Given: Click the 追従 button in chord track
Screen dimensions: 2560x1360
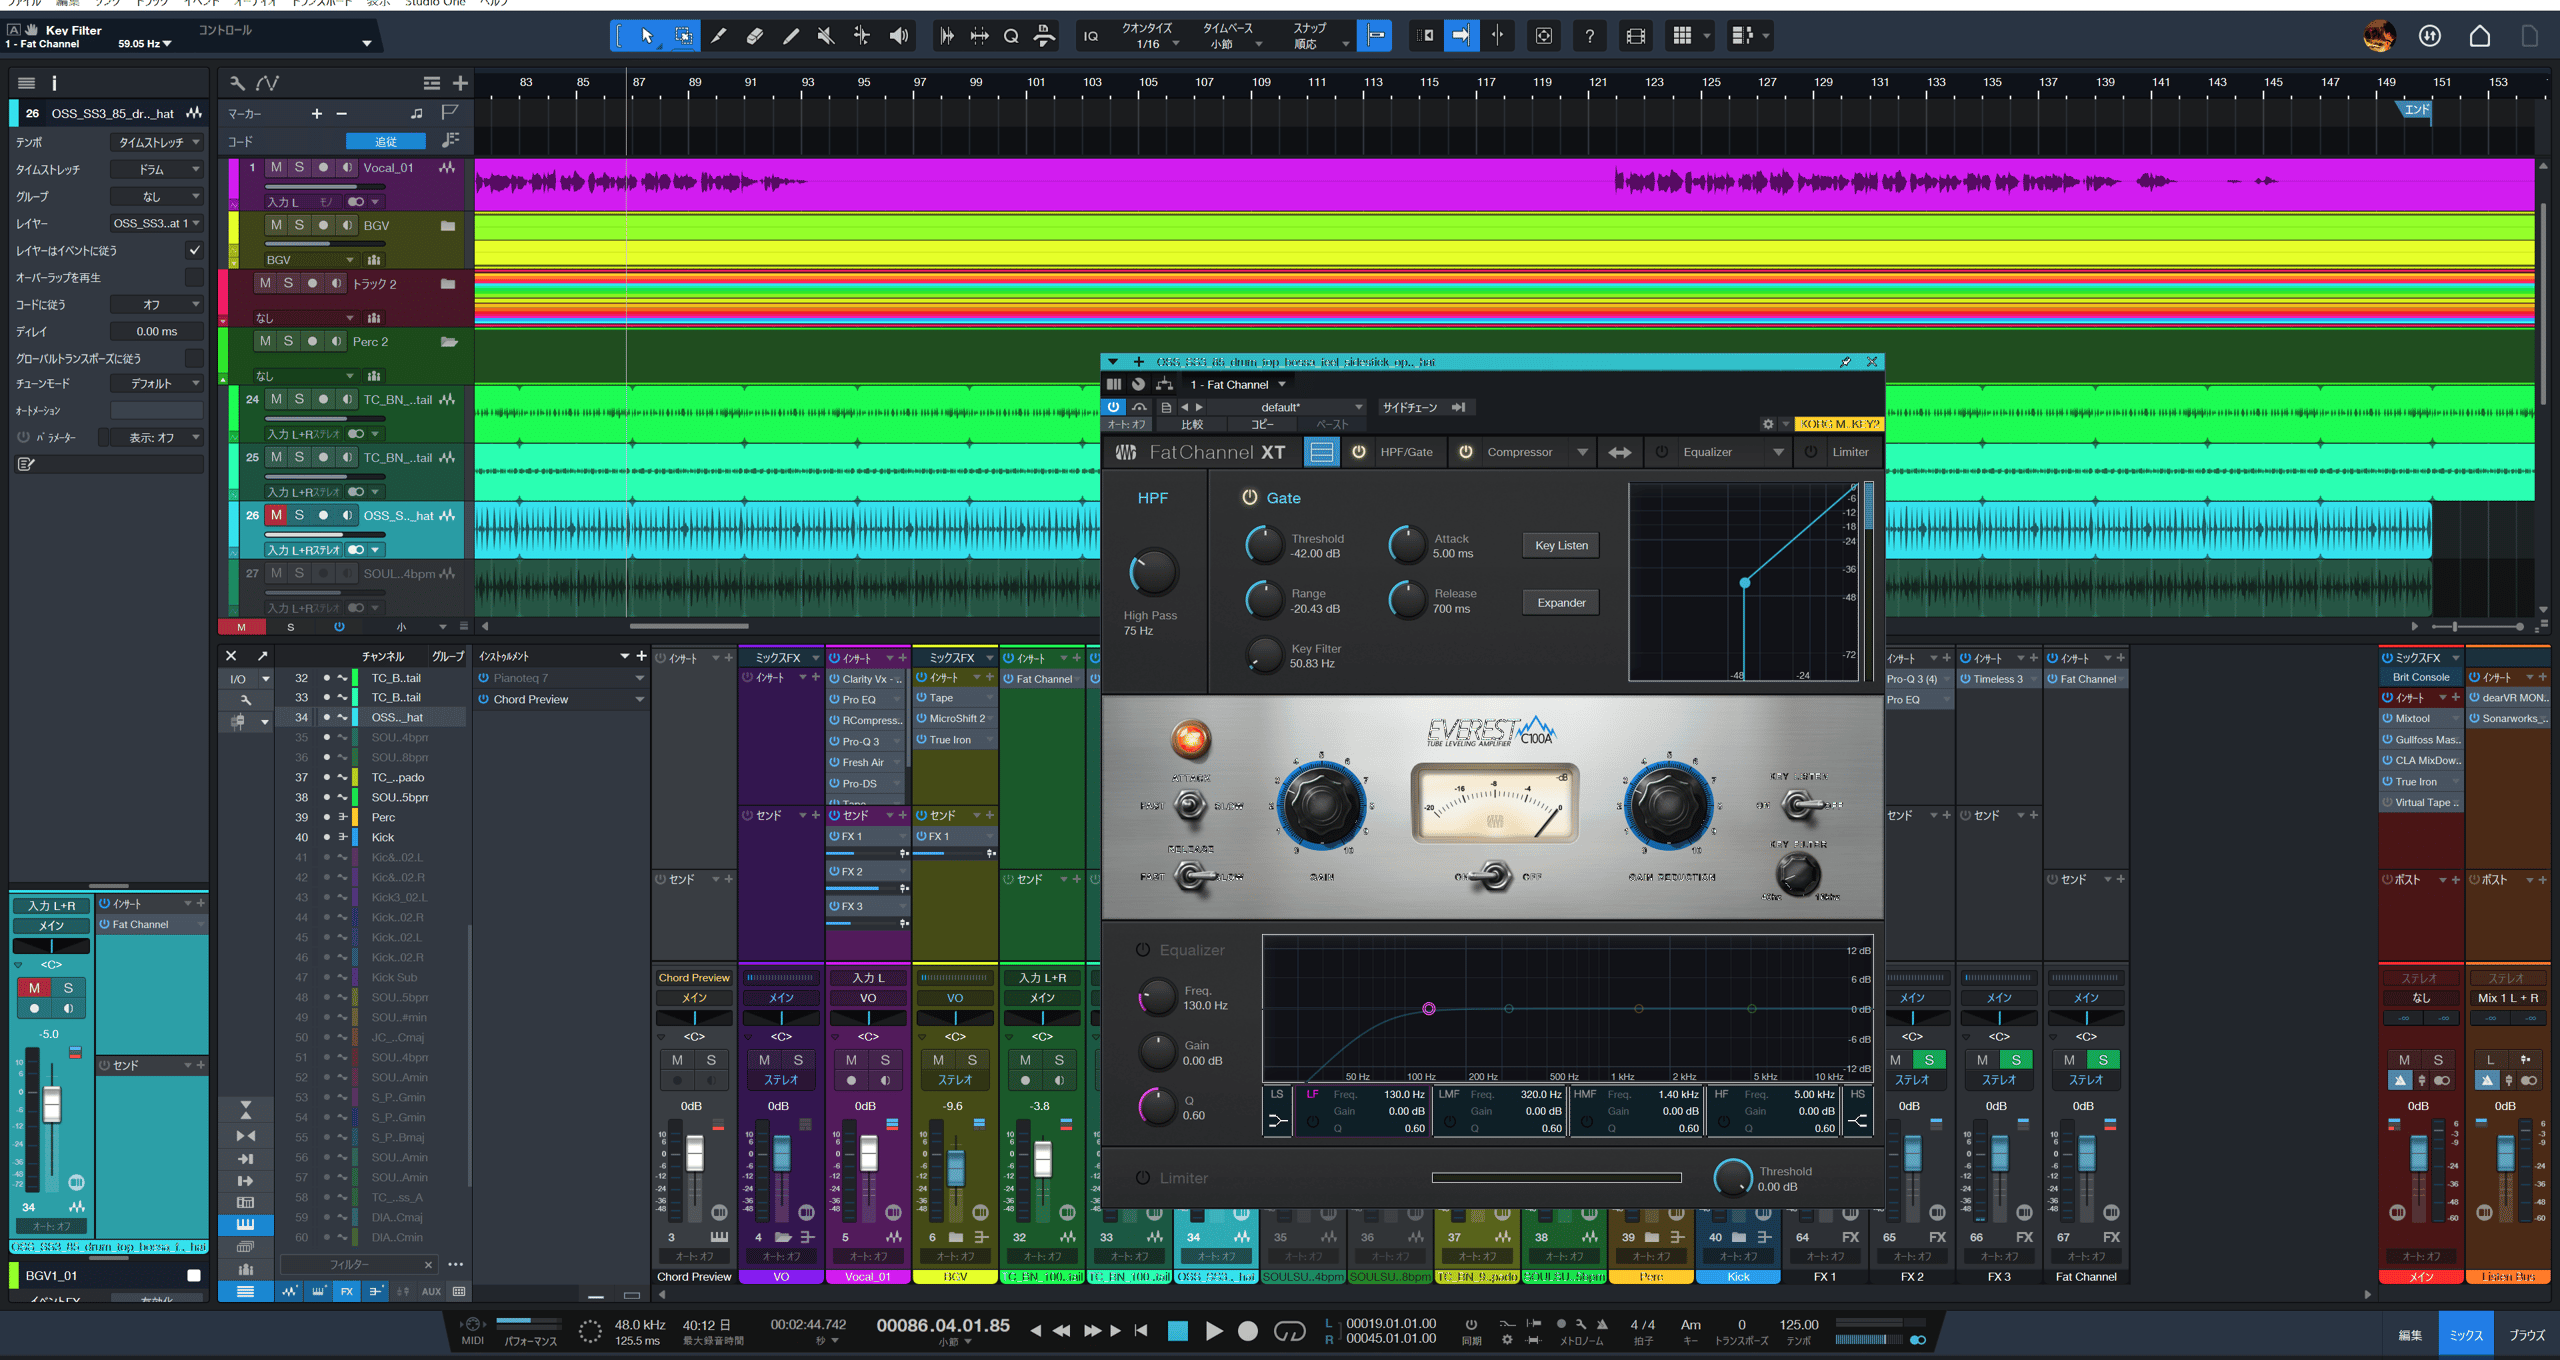Looking at the screenshot, I should click(x=385, y=141).
